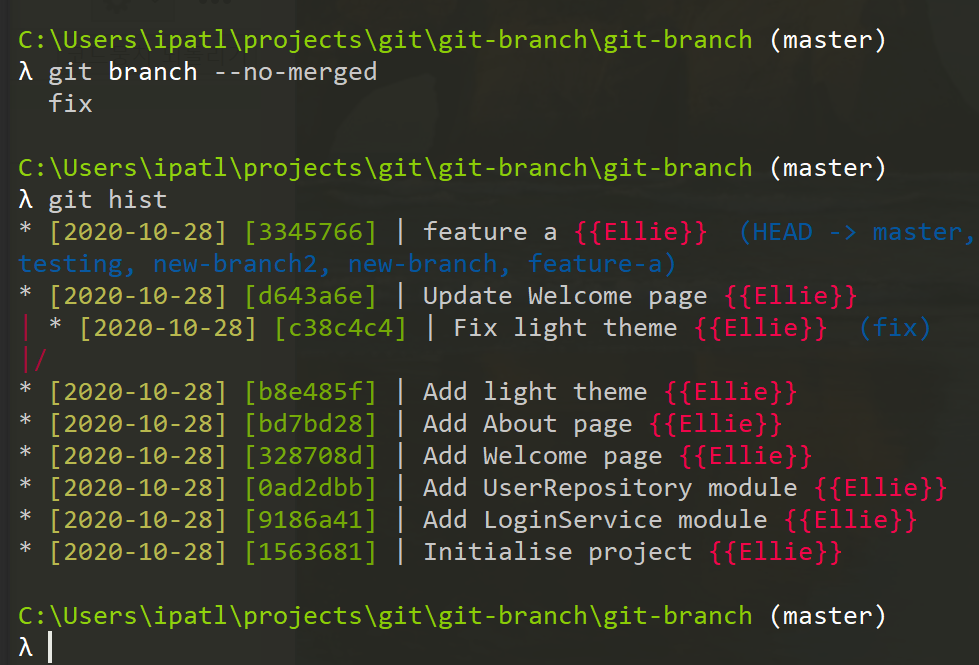
Task: Click the 'HEAD -> master' ref label
Action: [856, 232]
